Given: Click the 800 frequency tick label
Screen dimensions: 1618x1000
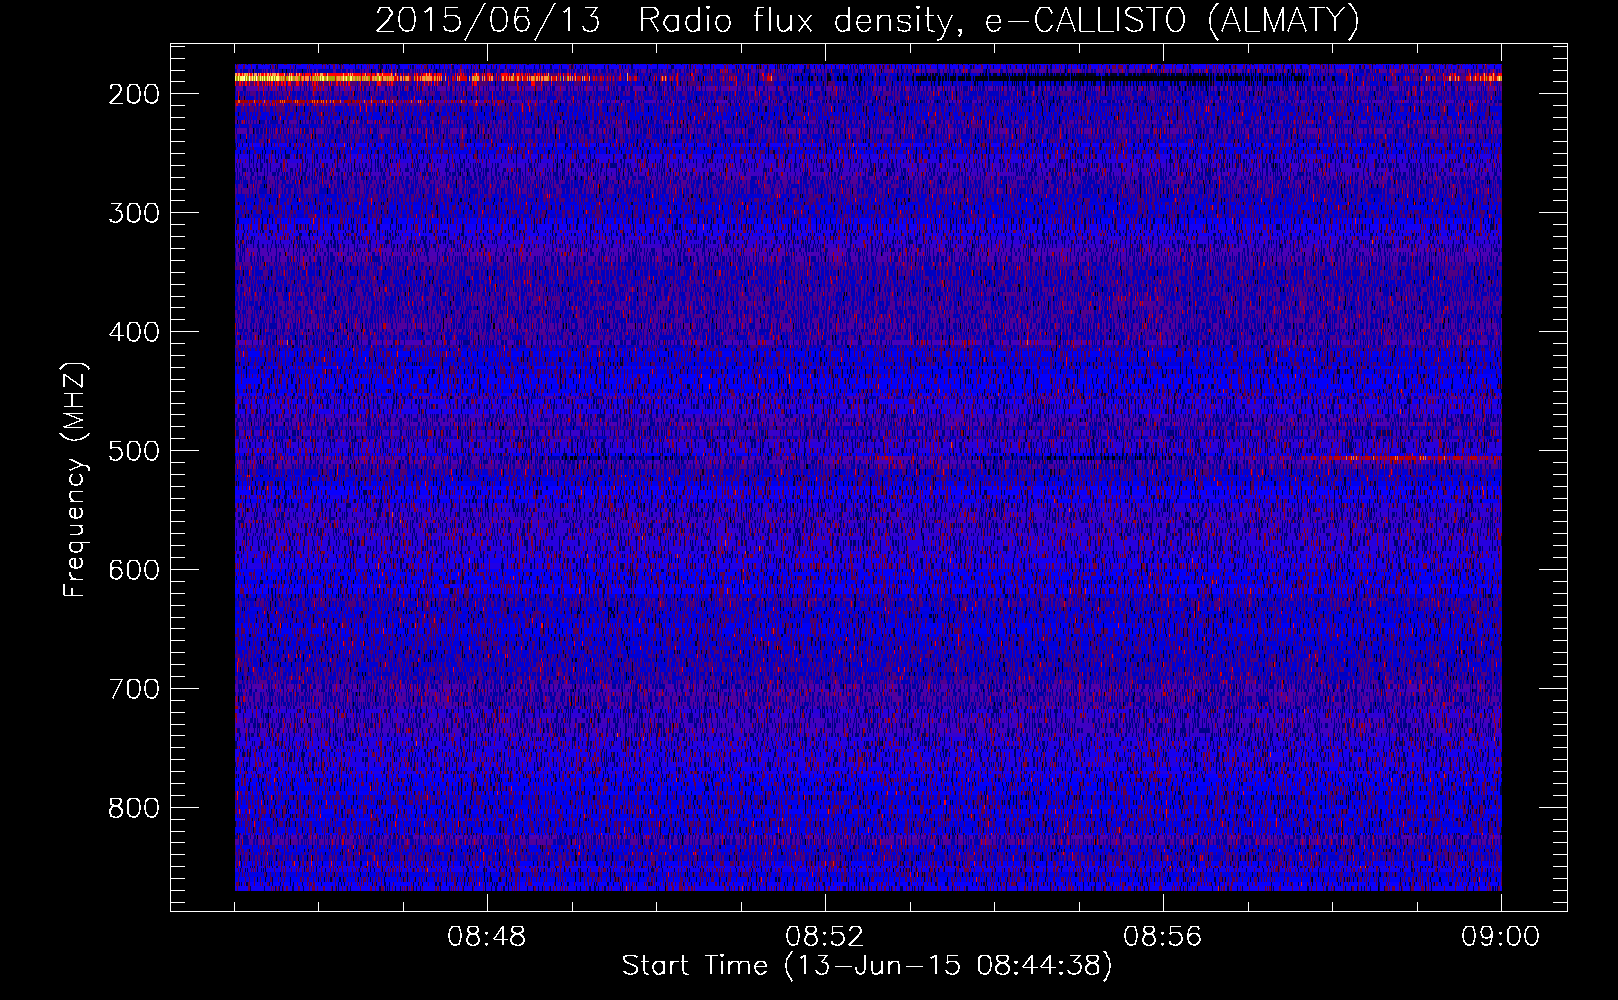Looking at the screenshot, I should click(134, 808).
